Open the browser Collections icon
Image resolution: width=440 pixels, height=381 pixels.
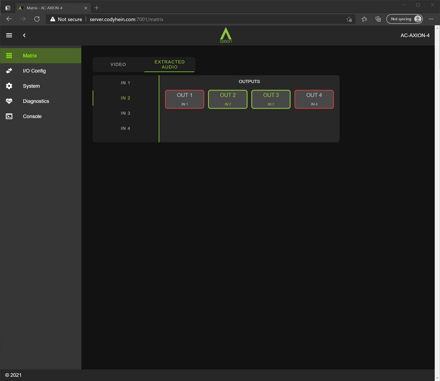coord(378,19)
